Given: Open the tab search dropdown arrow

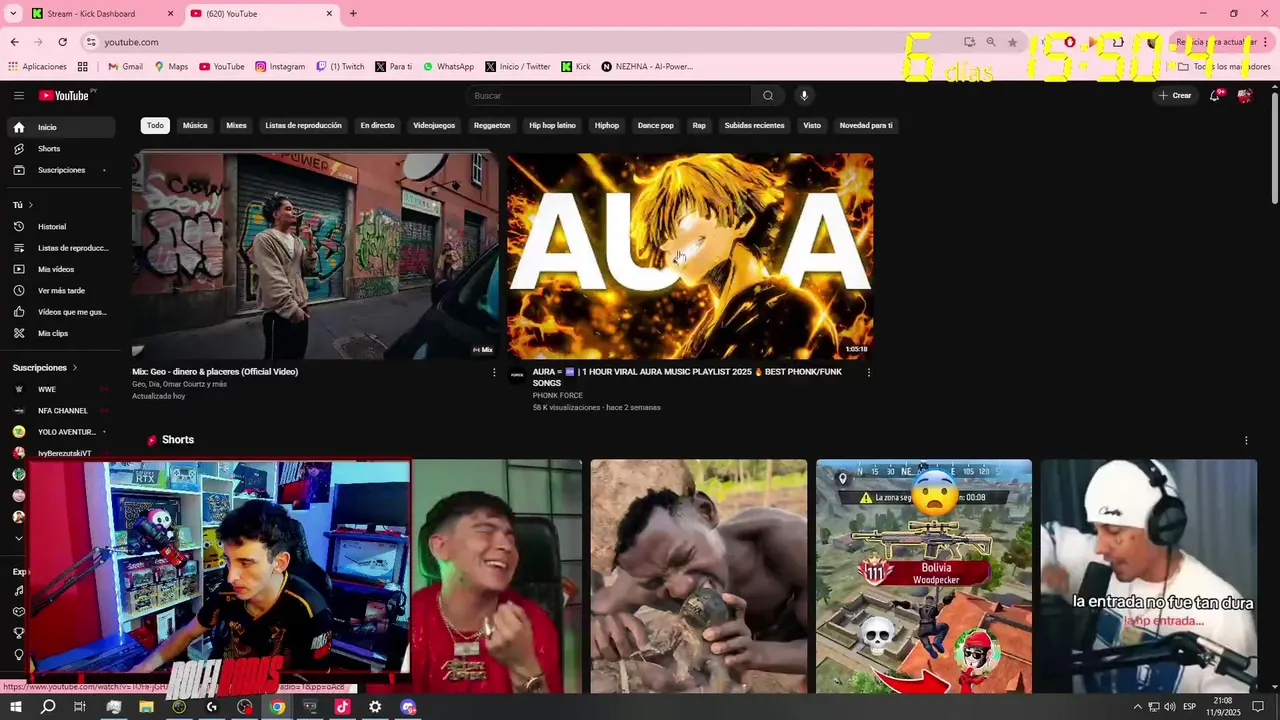Looking at the screenshot, I should [x=13, y=13].
